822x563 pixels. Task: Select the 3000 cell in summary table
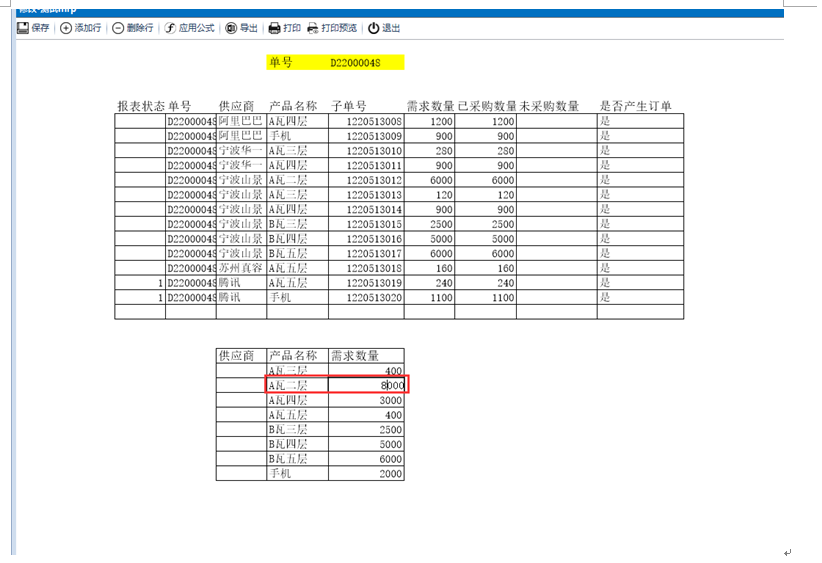tap(366, 400)
